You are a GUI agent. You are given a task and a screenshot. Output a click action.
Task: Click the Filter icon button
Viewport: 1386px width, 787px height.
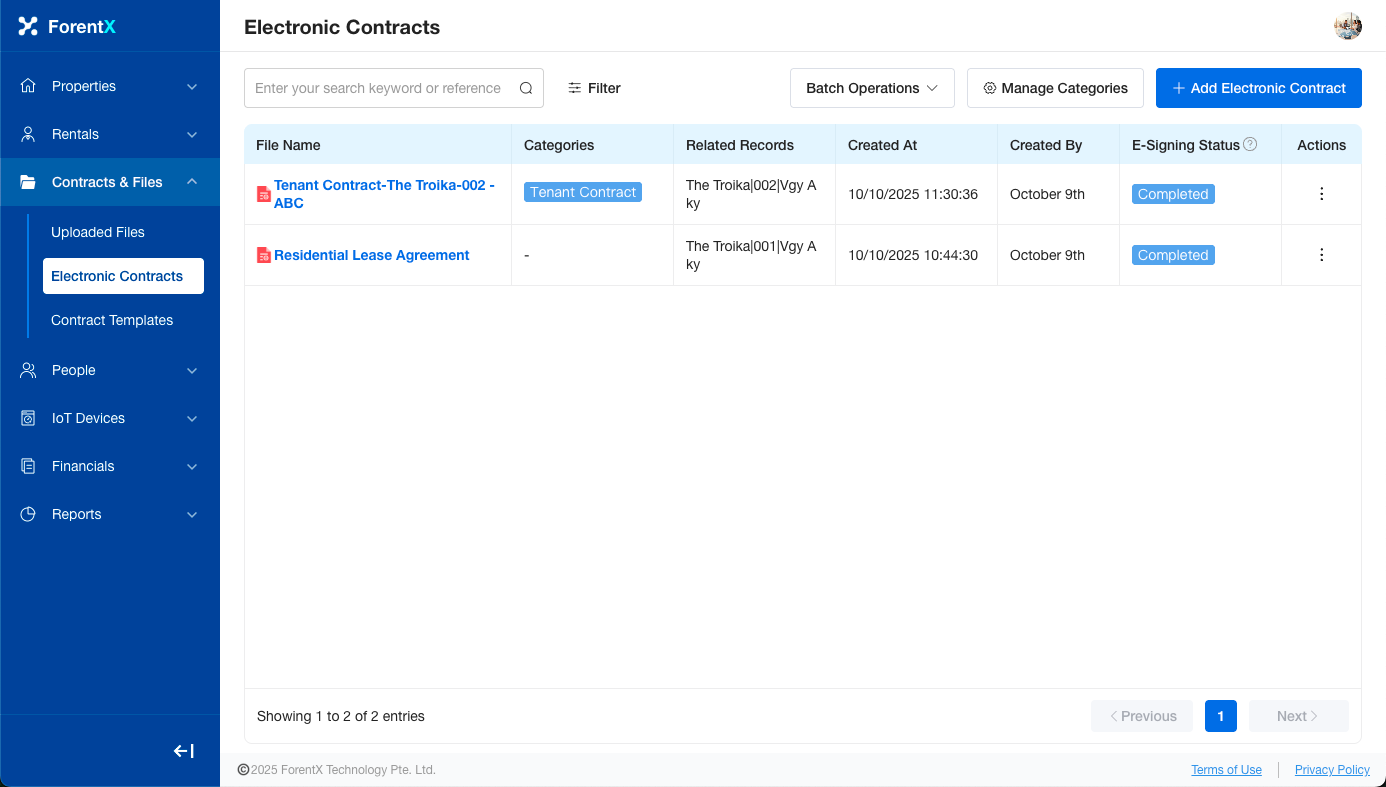point(594,88)
